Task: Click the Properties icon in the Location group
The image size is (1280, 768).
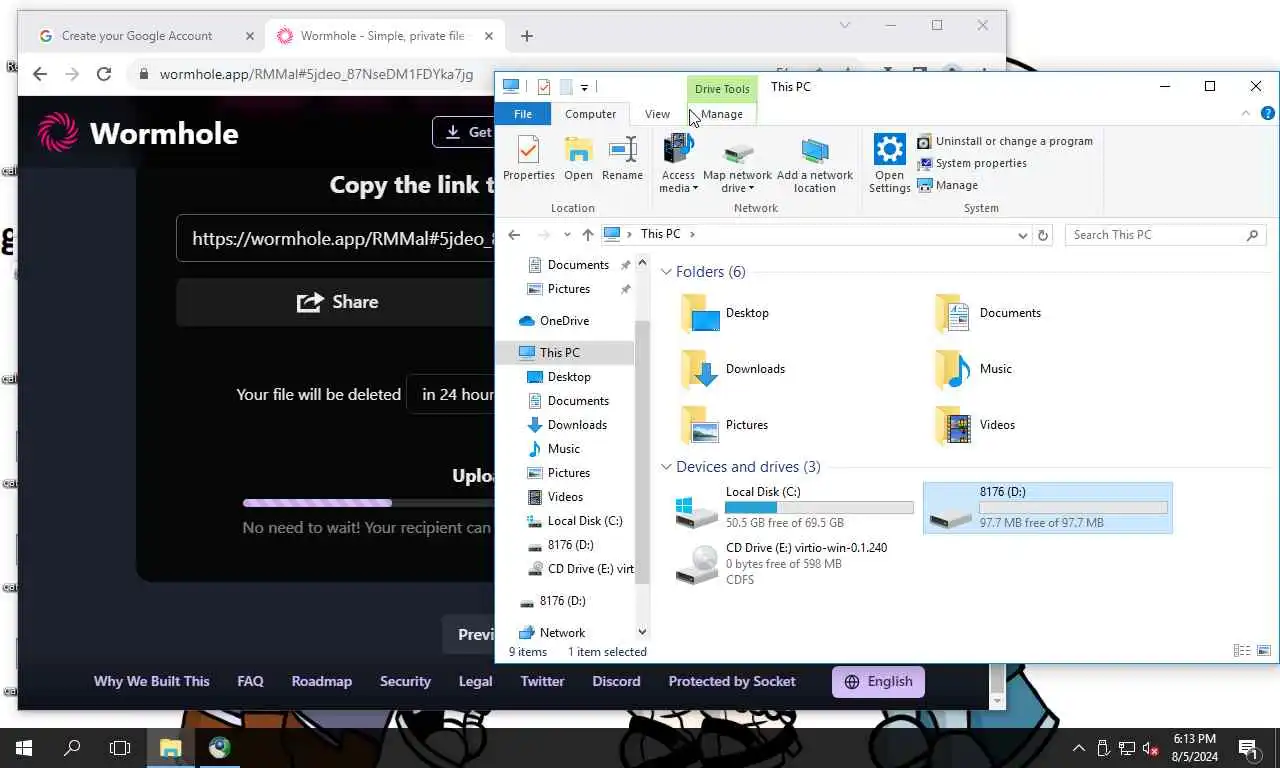Action: point(528,150)
